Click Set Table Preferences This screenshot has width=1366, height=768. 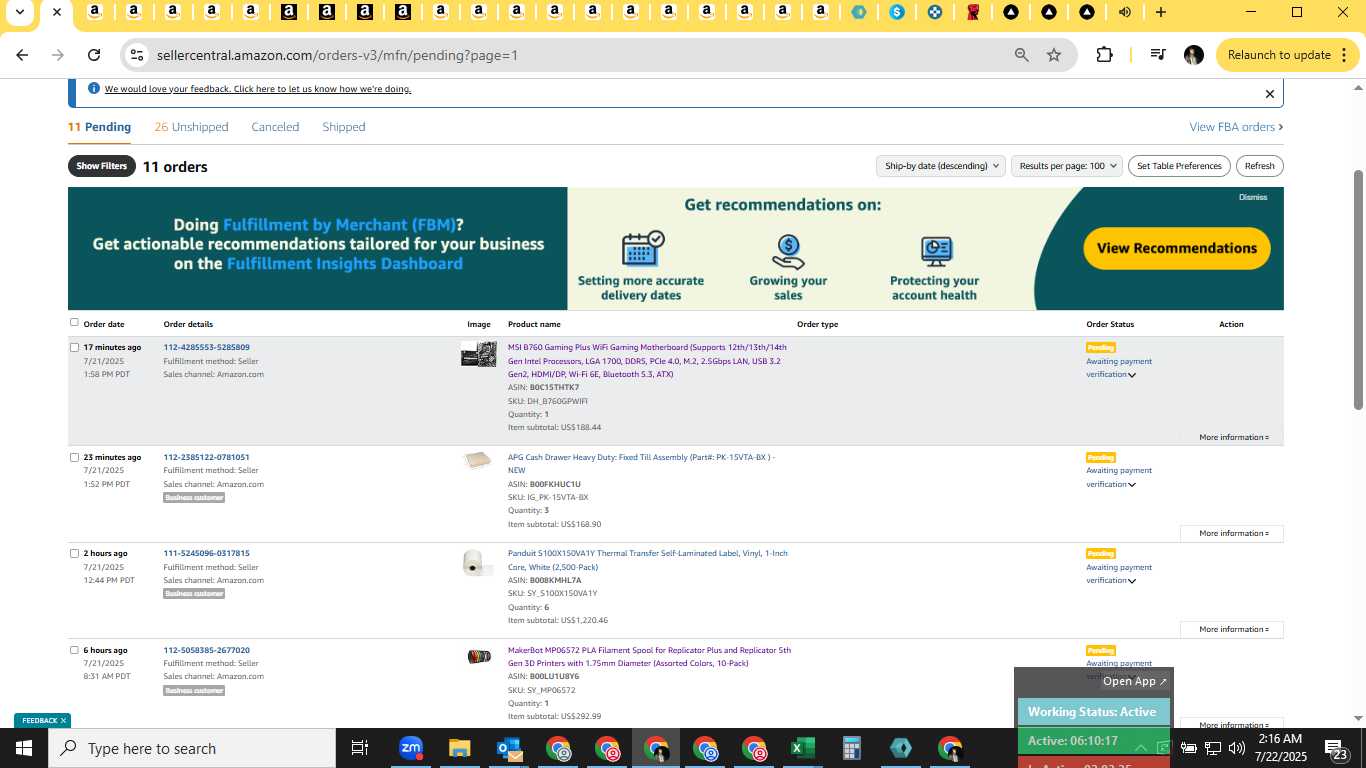[1179, 166]
